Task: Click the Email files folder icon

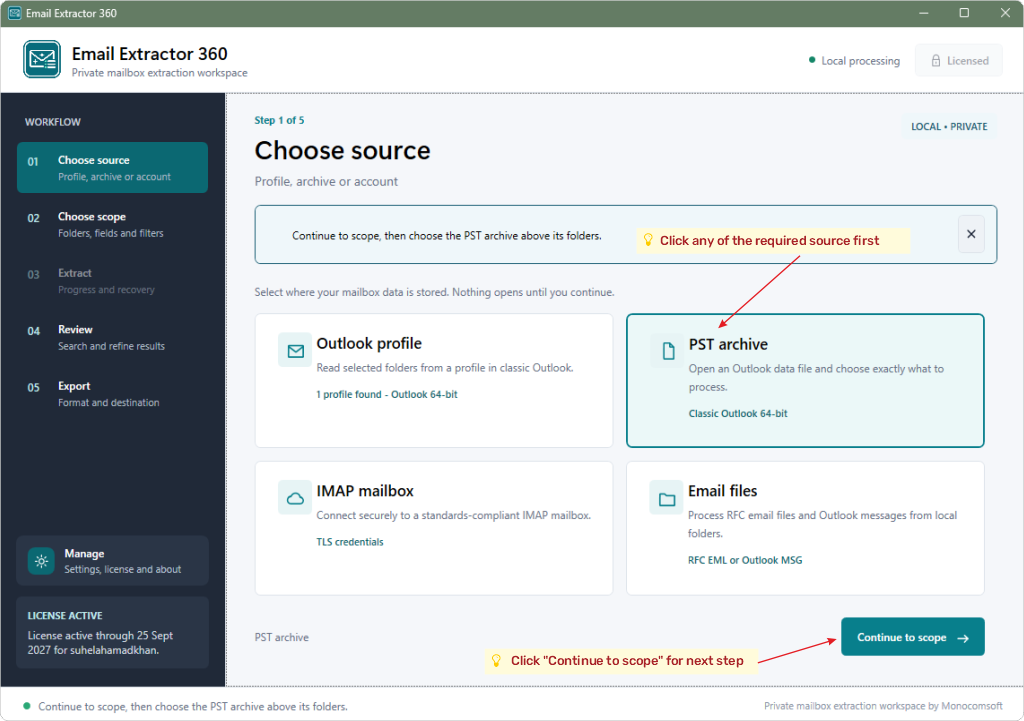Action: 667,499
